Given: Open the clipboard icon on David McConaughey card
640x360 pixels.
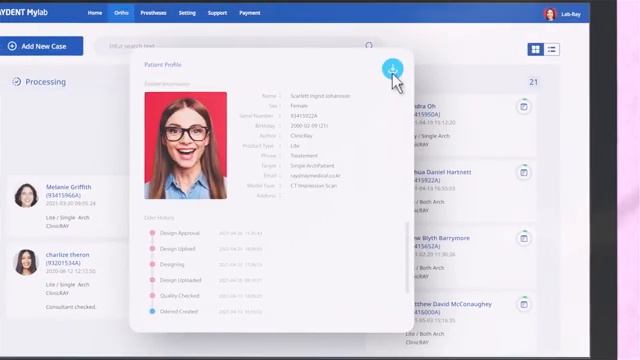Looking at the screenshot, I should pyautogui.click(x=524, y=304).
